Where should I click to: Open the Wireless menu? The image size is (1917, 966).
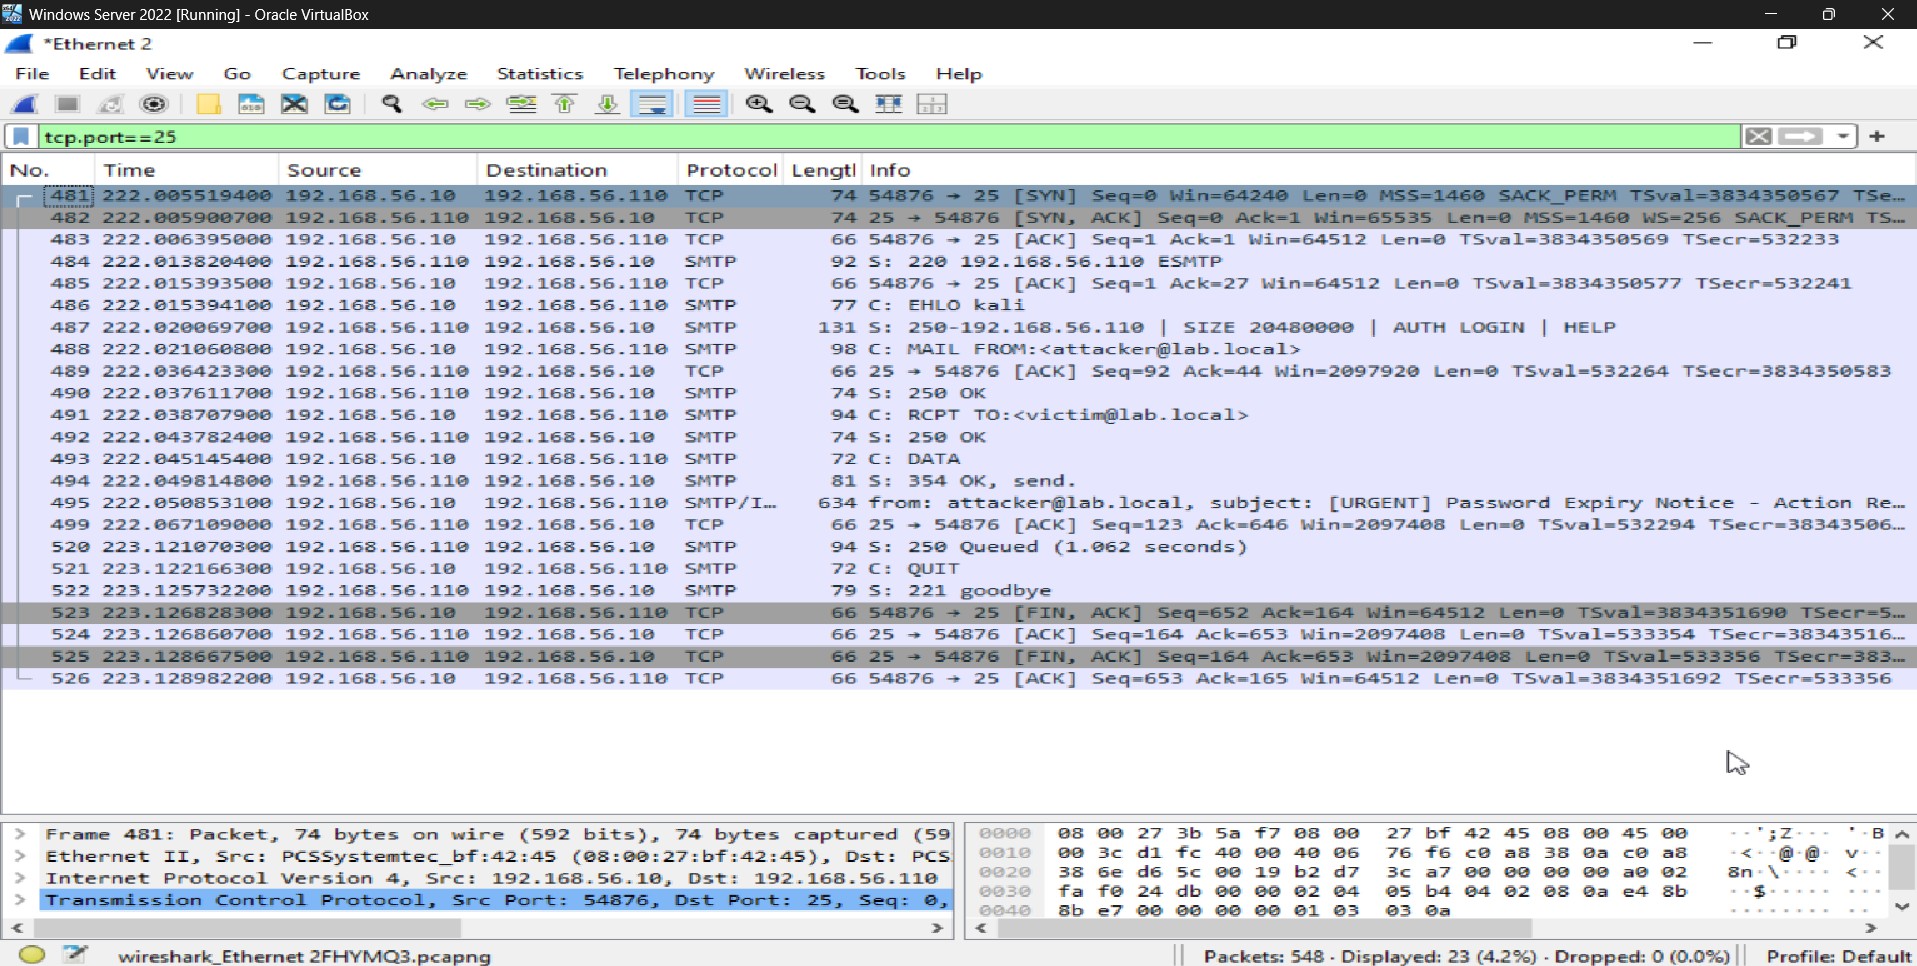[784, 74]
